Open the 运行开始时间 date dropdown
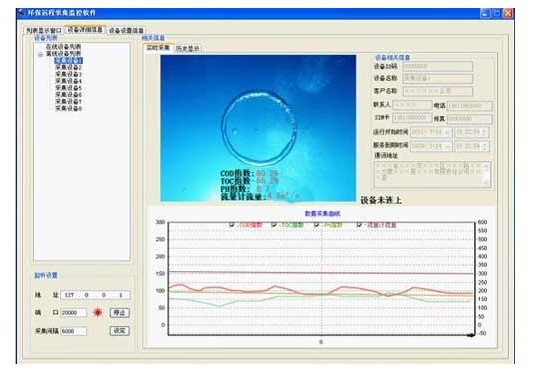The width and height of the screenshot is (548, 373). 448,132
